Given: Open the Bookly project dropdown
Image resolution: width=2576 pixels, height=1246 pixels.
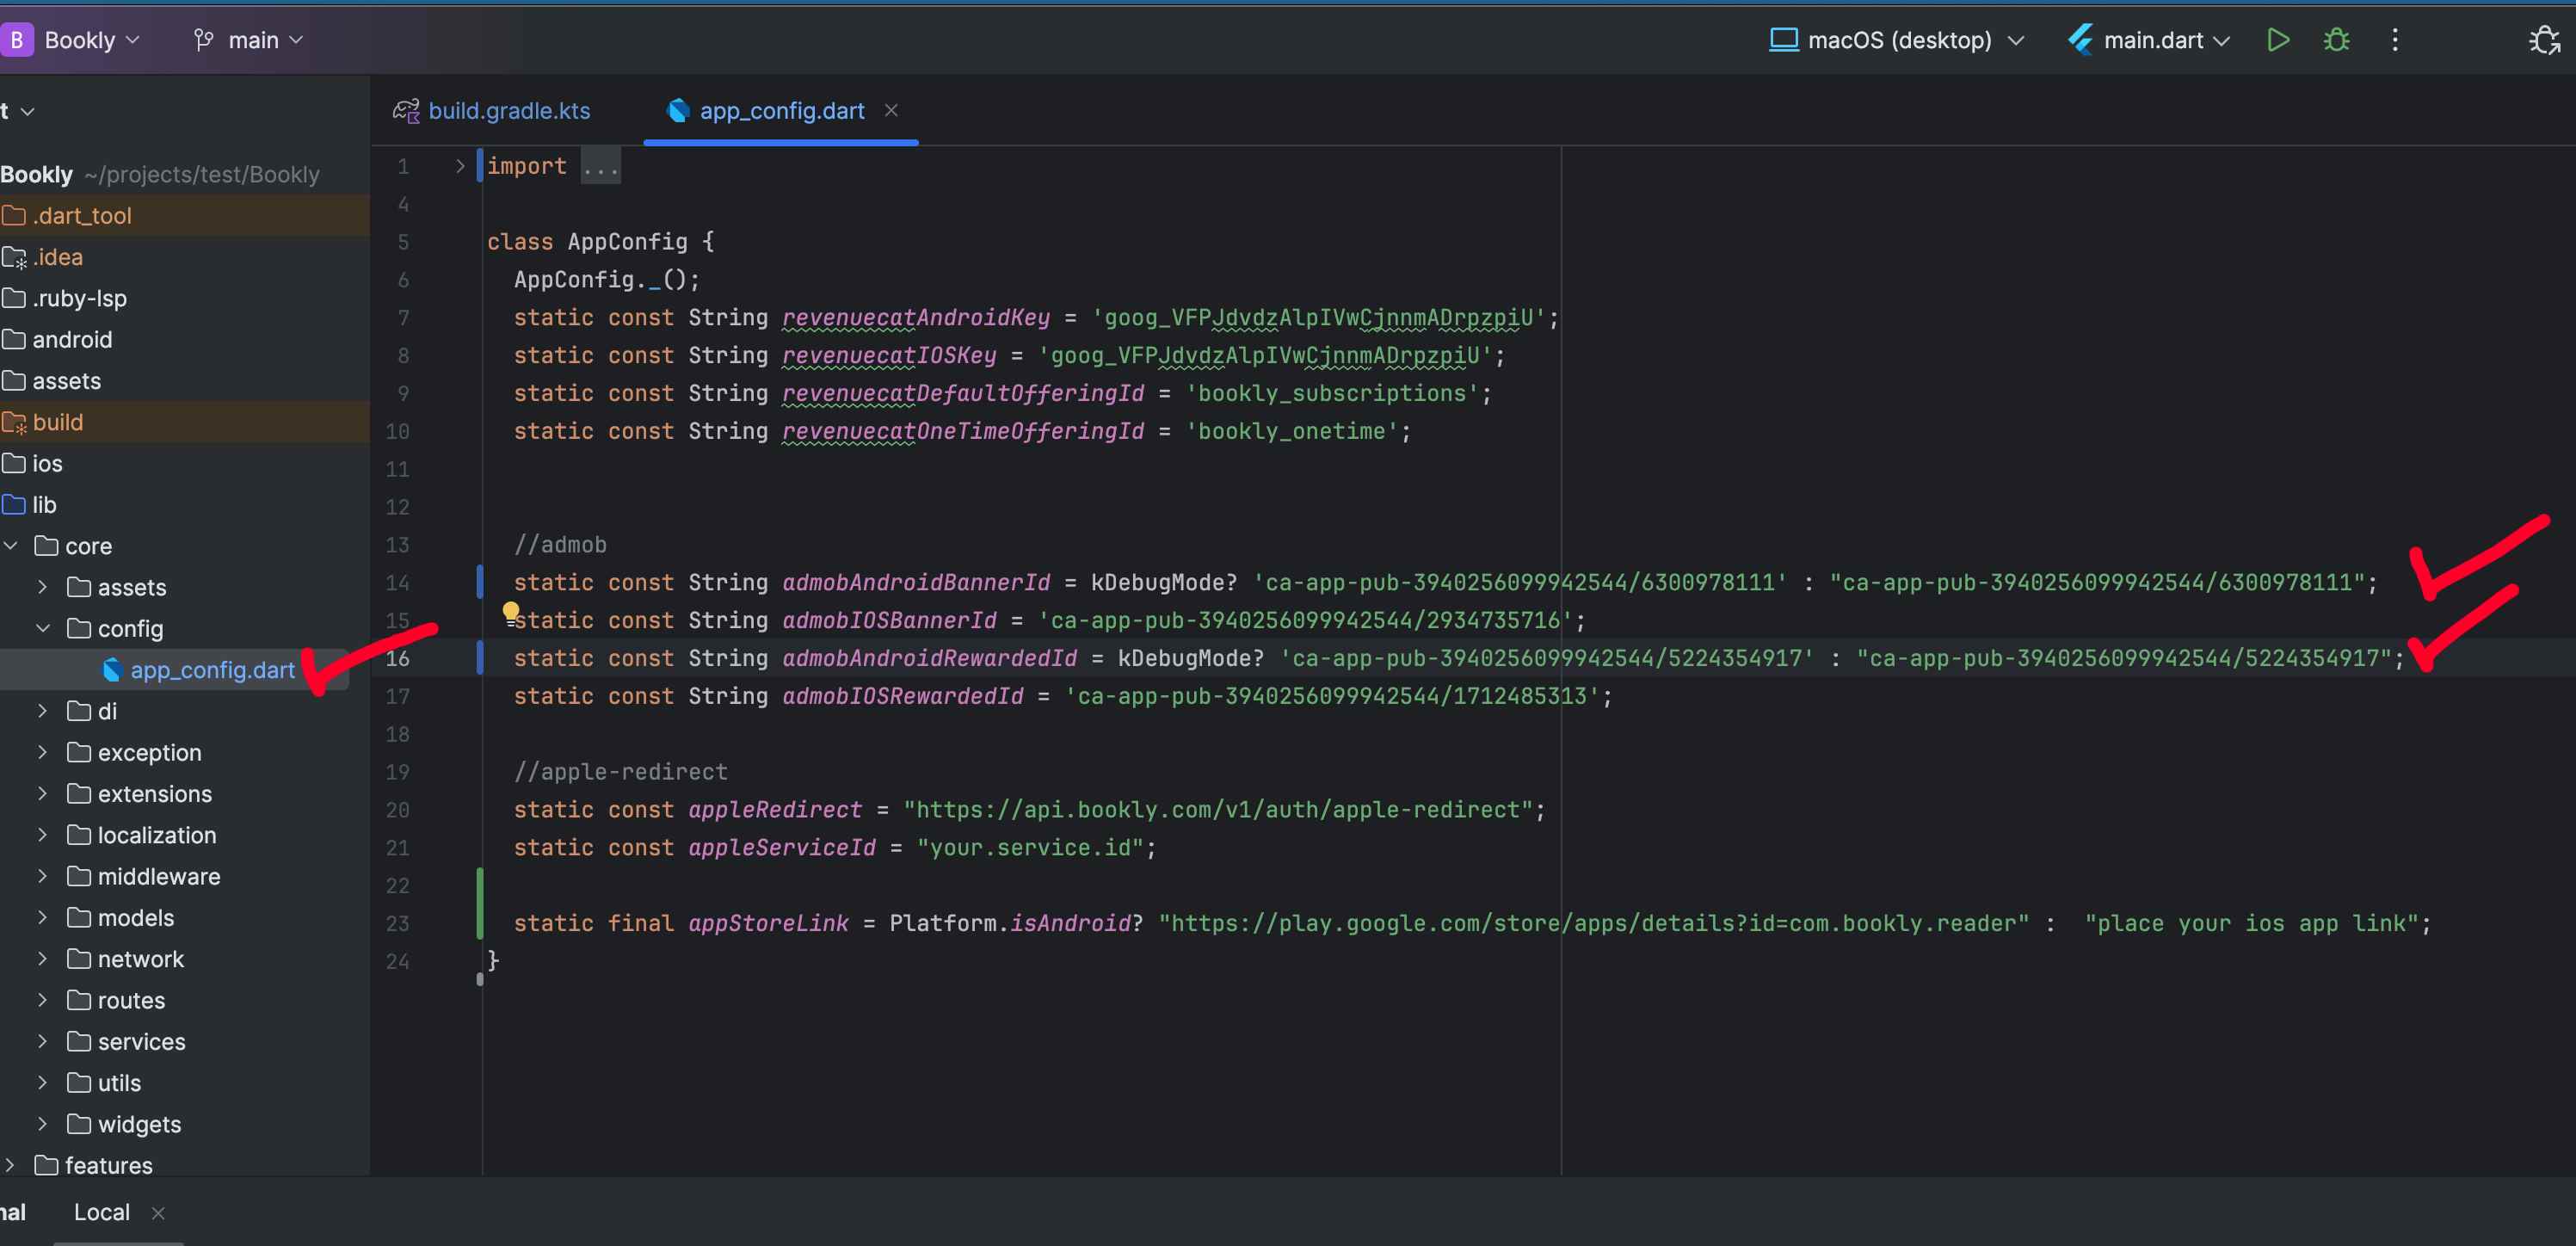Looking at the screenshot, I should (91, 40).
